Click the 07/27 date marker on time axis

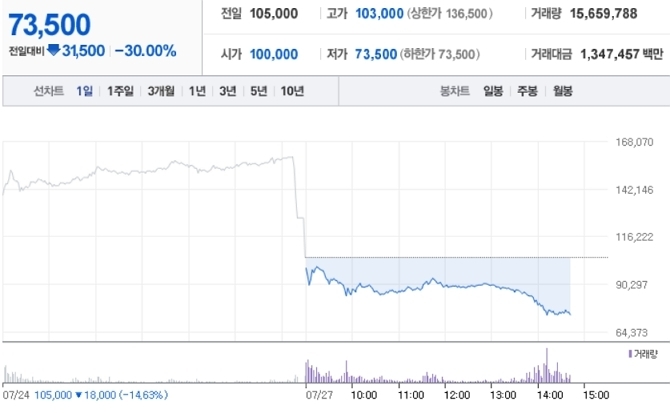[x=318, y=395]
